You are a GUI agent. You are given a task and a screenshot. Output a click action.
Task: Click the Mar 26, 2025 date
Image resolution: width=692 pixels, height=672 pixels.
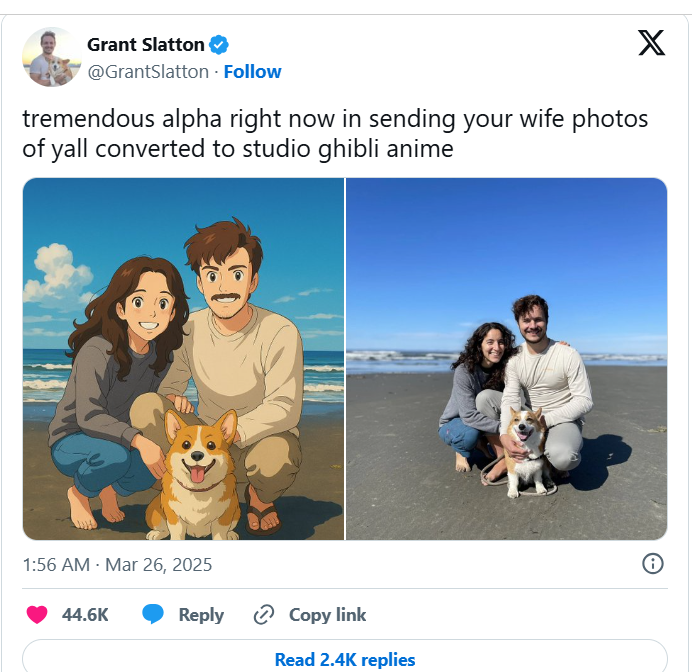(x=158, y=565)
